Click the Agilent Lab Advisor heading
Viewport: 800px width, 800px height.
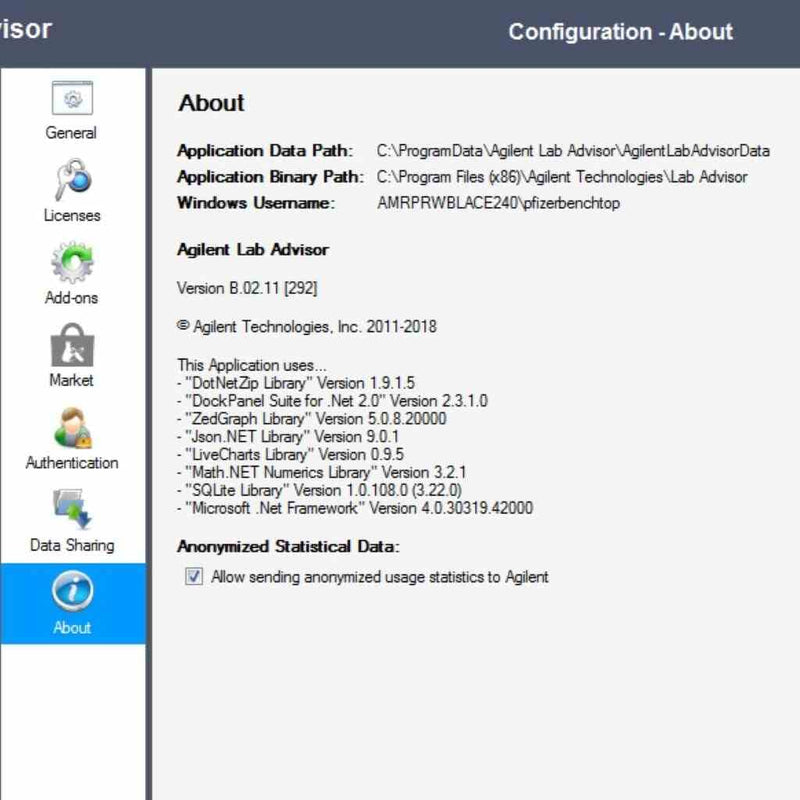click(x=253, y=249)
